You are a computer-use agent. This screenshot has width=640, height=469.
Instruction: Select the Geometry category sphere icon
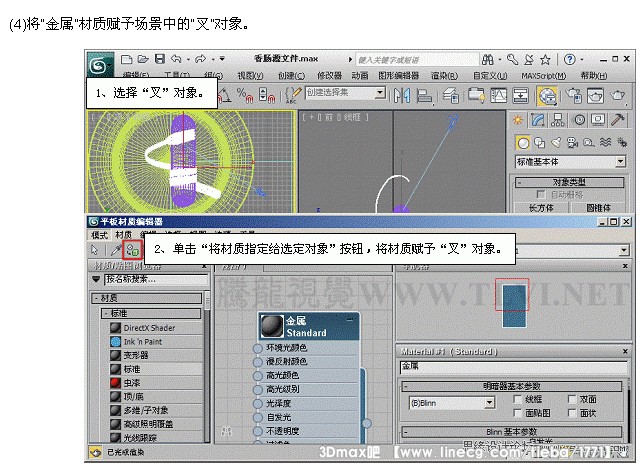point(523,143)
